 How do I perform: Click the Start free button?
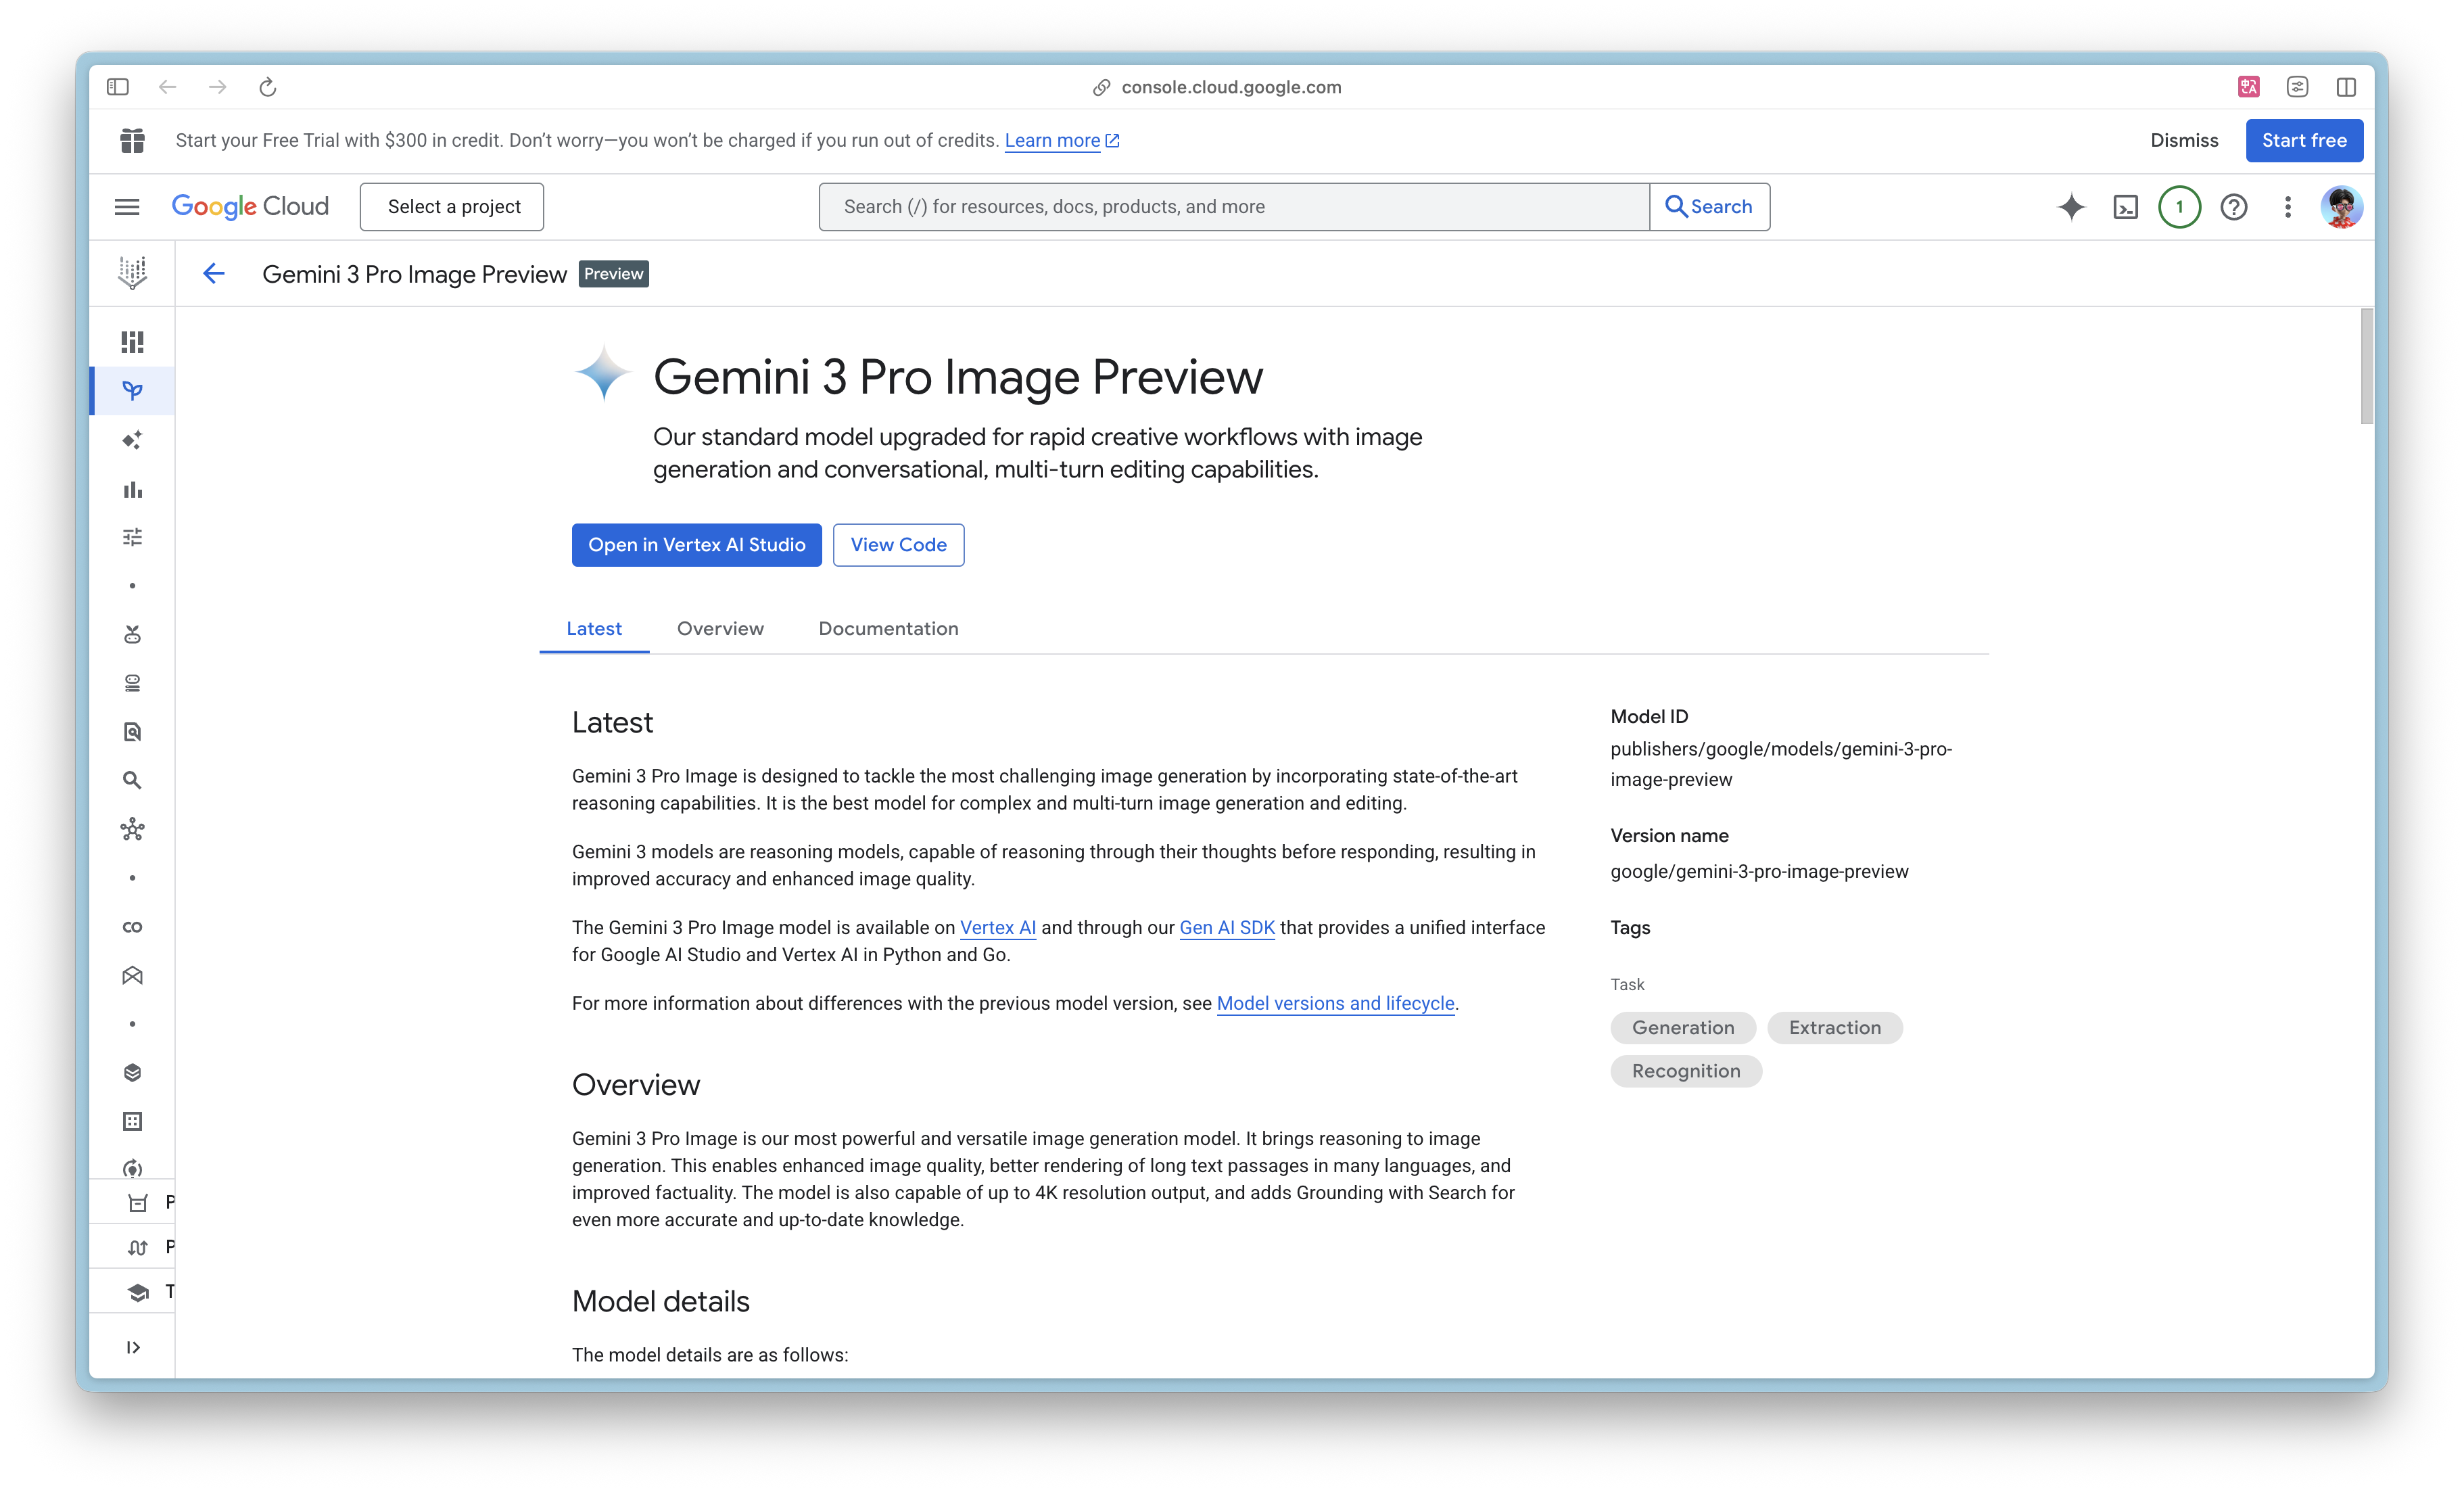tap(2304, 140)
